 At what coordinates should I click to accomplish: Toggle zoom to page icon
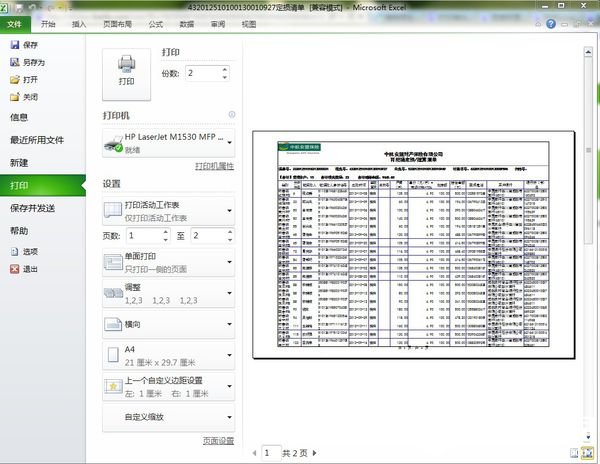(x=587, y=453)
